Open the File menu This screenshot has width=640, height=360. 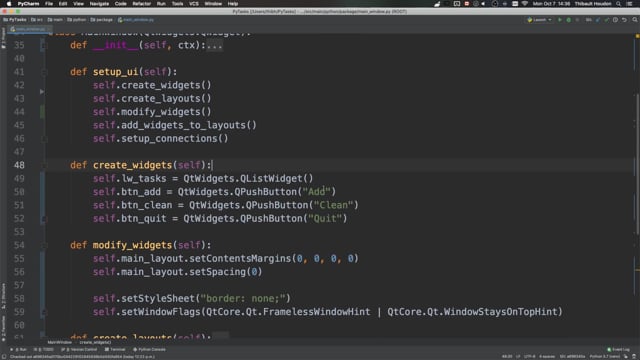[49, 4]
